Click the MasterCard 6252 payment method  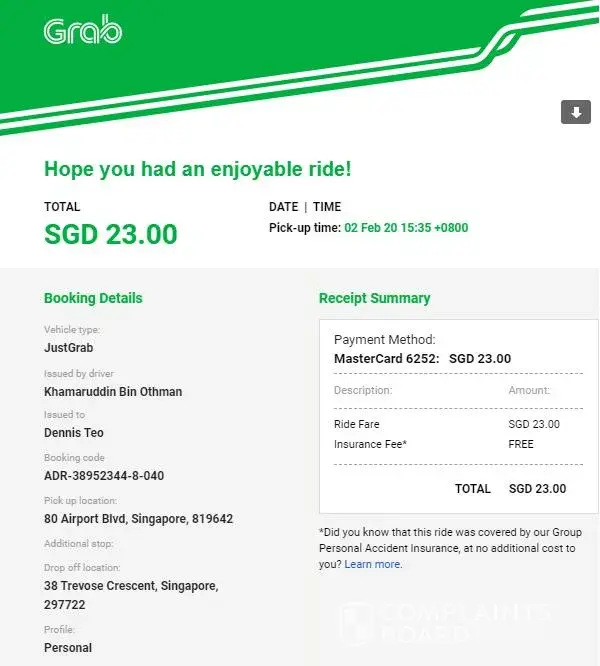pos(386,358)
